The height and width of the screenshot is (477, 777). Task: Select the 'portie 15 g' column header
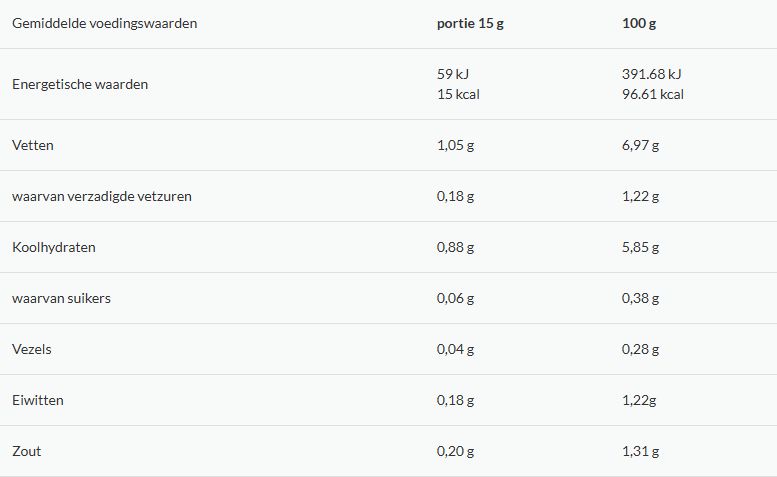[470, 24]
